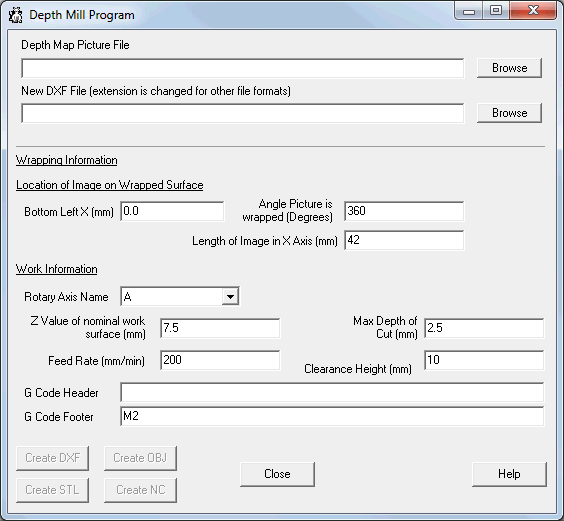
Task: Open Help for the Depth Mill Program
Action: pos(509,474)
